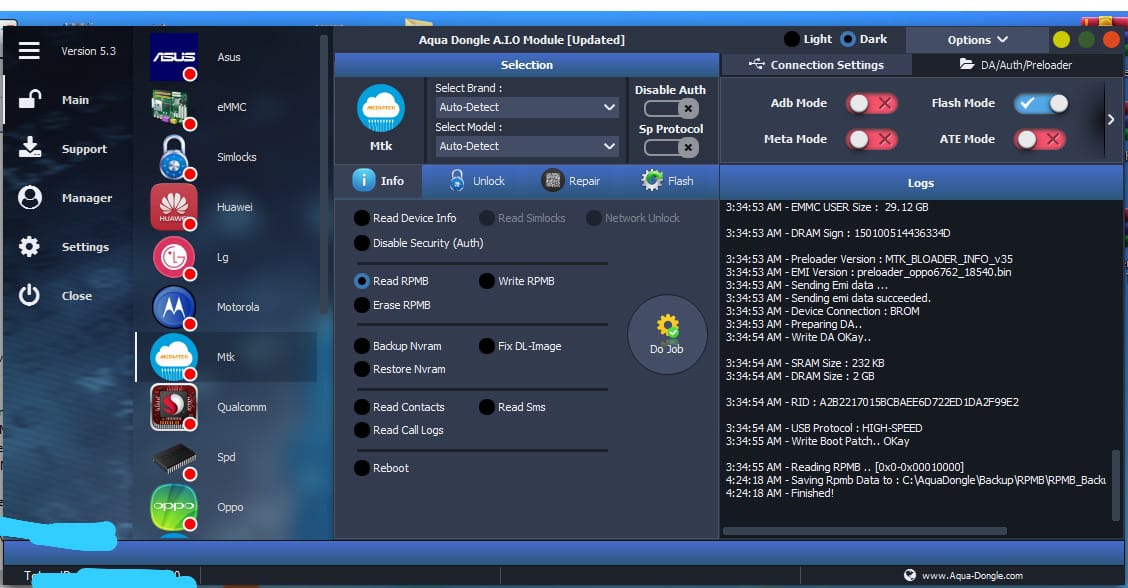This screenshot has width=1128, height=588.
Task: Click the Info tab blue icon
Action: pos(363,180)
